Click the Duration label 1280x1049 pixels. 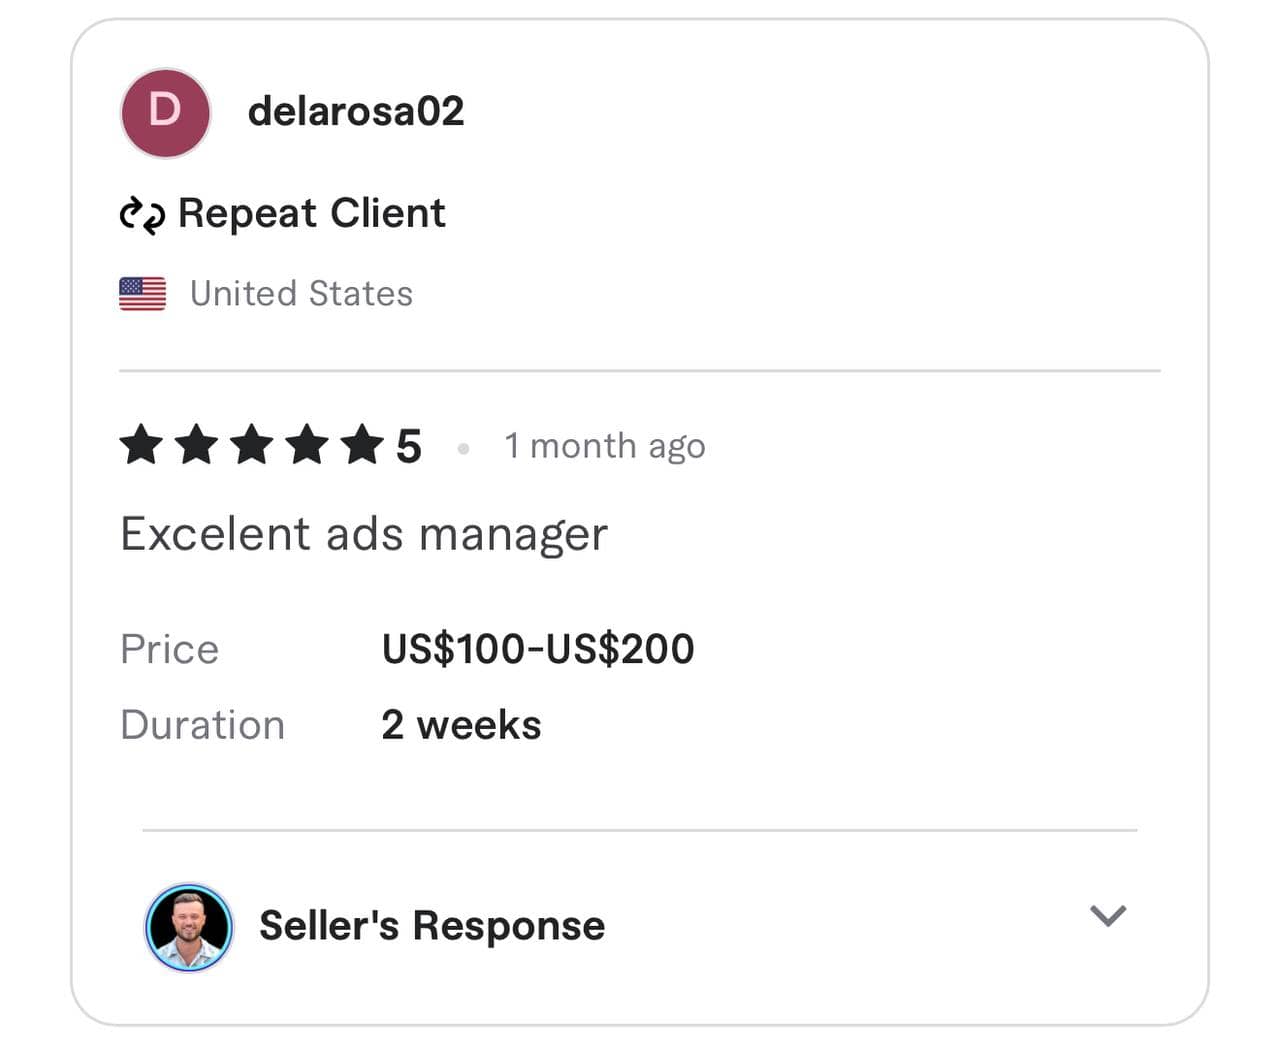pos(202,725)
